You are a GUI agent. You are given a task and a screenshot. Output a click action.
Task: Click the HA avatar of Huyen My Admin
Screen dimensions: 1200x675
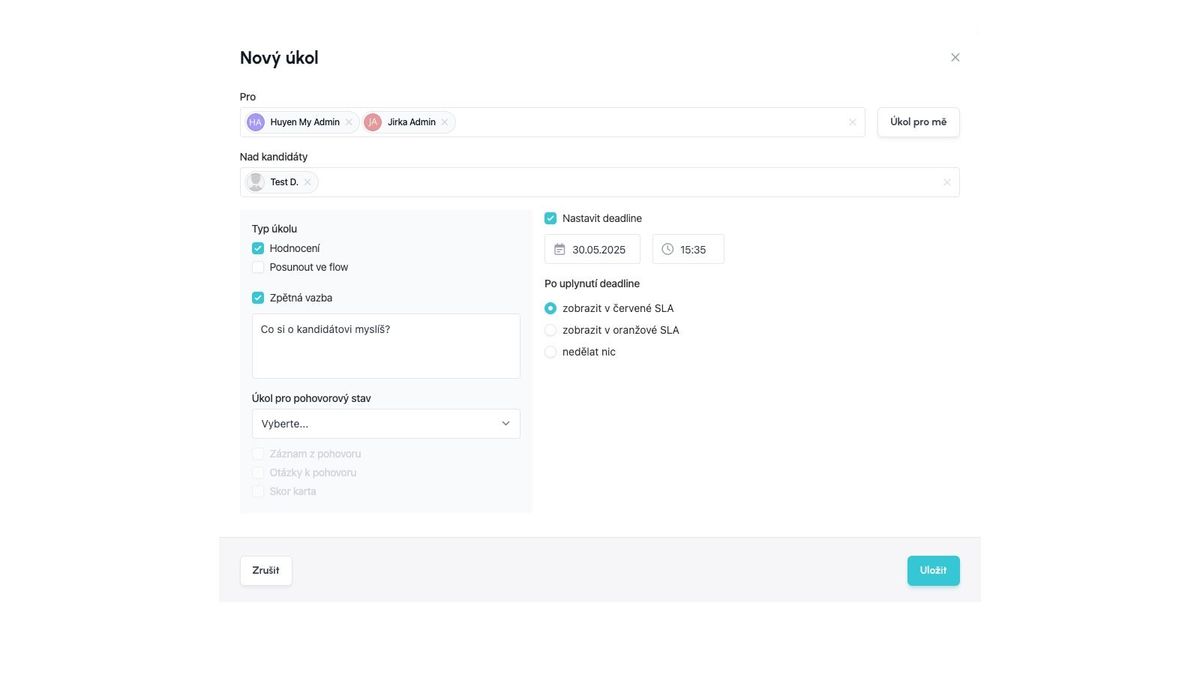click(256, 122)
